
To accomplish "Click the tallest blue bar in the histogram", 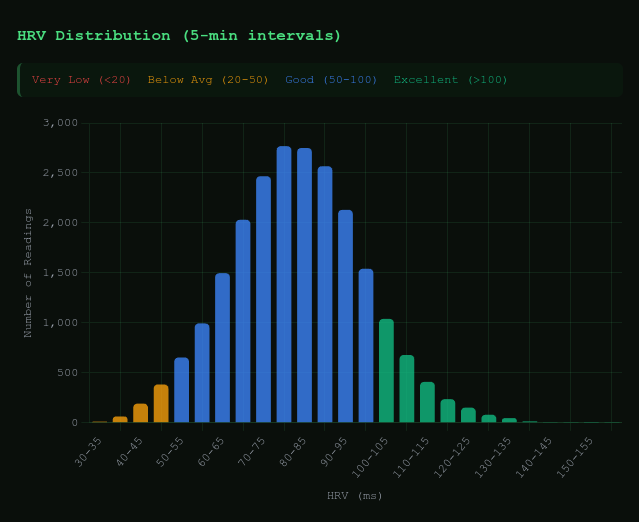I will pyautogui.click(x=284, y=284).
